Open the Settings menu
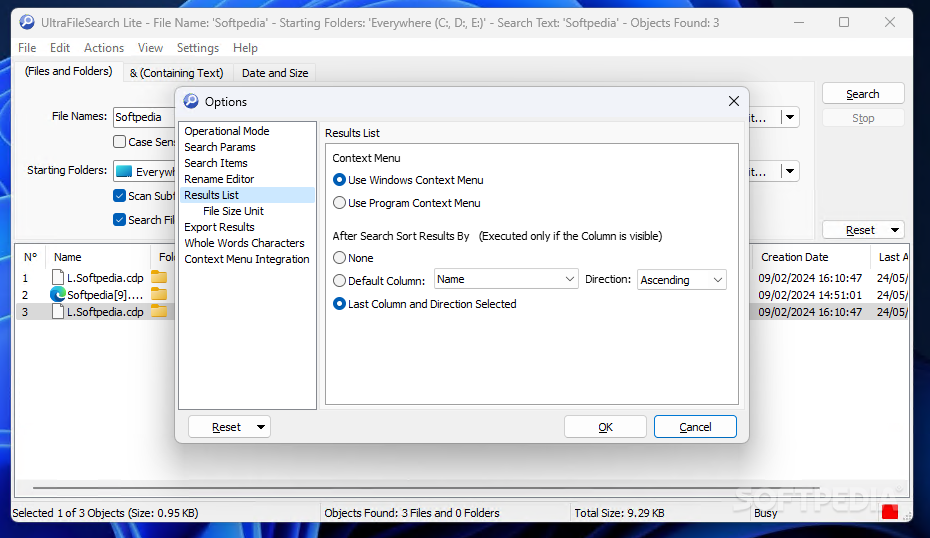Image resolution: width=930 pixels, height=538 pixels. pyautogui.click(x=198, y=47)
